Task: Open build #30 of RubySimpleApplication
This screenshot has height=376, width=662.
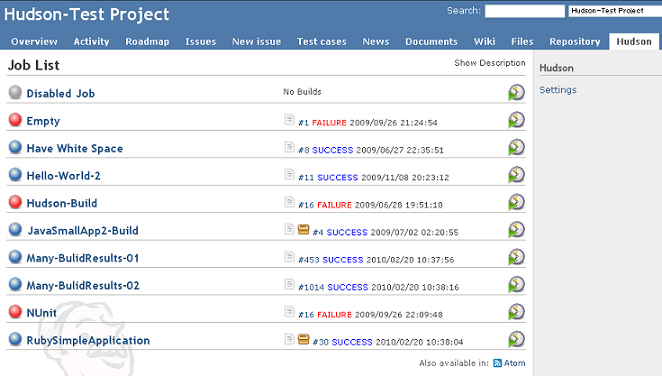Action: tap(320, 342)
